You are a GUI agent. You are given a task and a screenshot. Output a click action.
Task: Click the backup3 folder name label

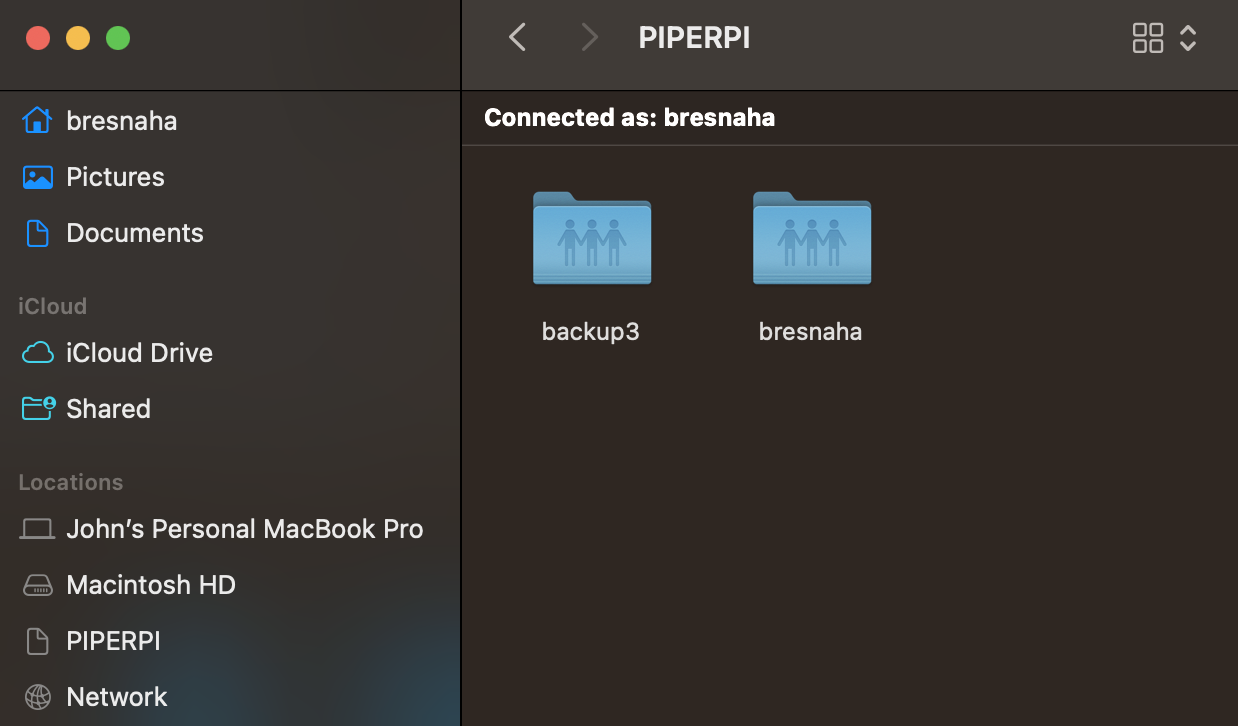click(x=590, y=332)
